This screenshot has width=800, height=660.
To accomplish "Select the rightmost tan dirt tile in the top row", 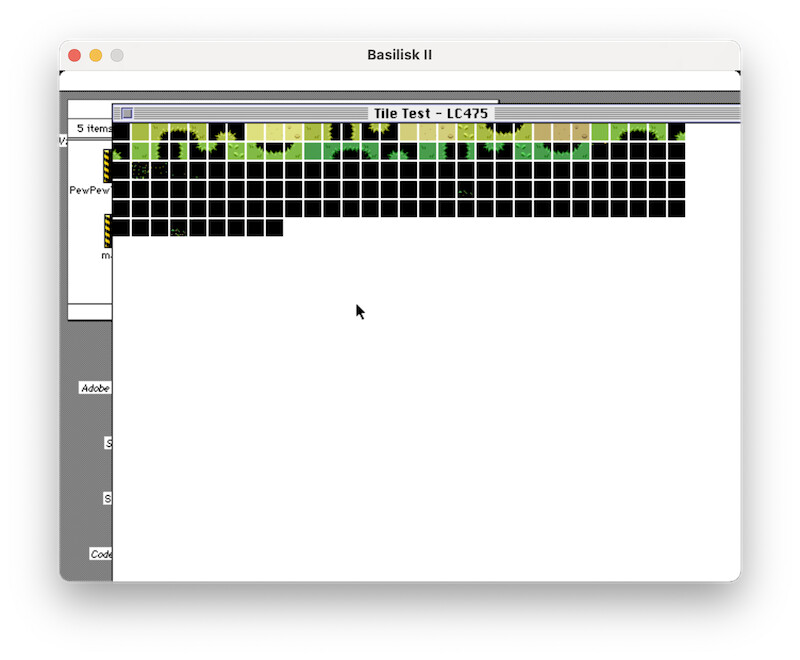I will coord(581,132).
